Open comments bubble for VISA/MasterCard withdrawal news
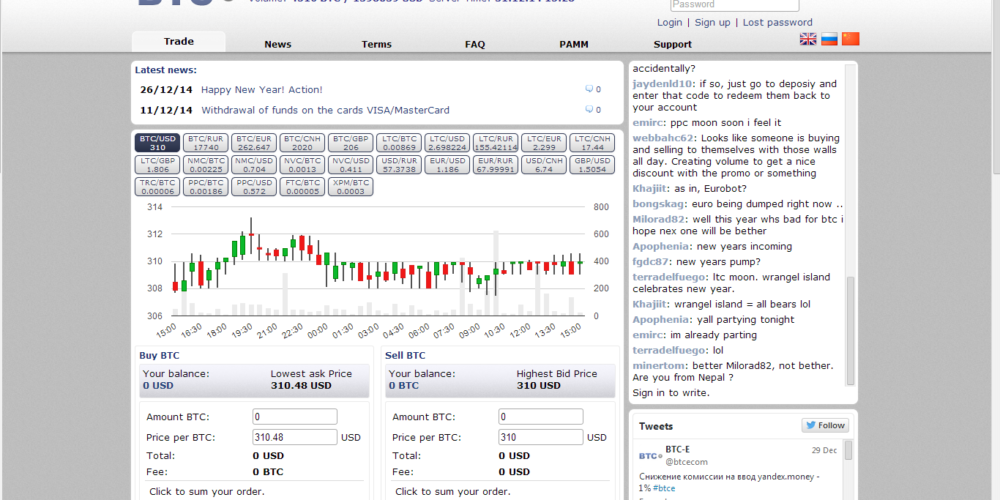This screenshot has width=1000, height=500. [x=592, y=111]
